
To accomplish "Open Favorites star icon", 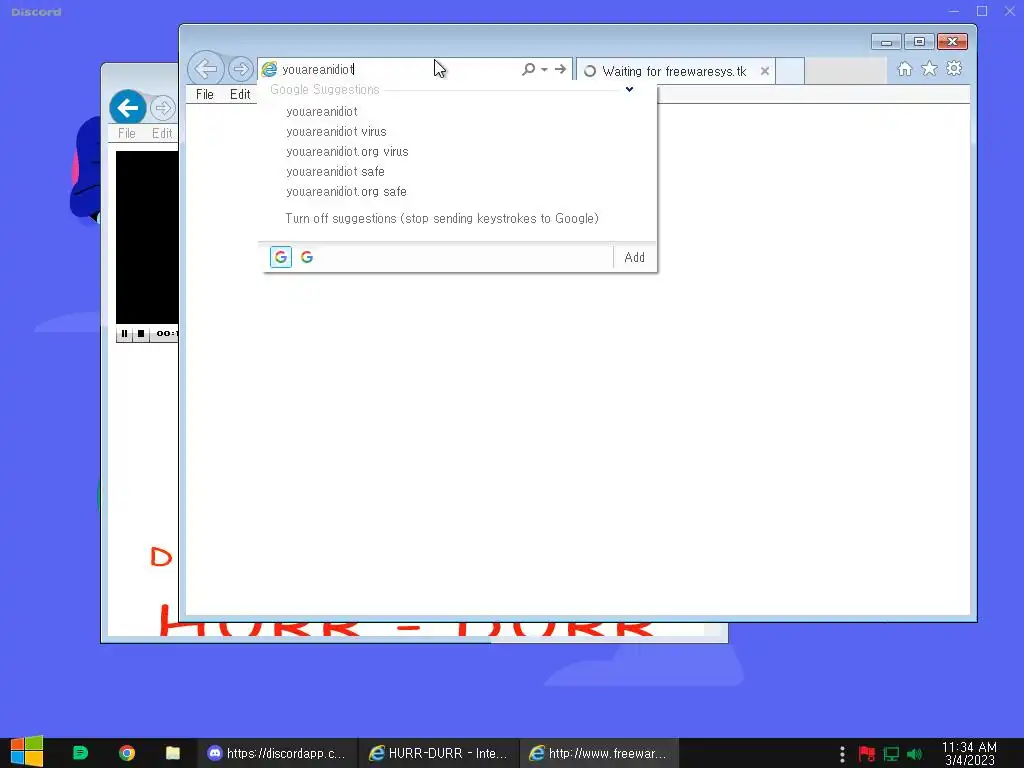I will pyautogui.click(x=929, y=69).
